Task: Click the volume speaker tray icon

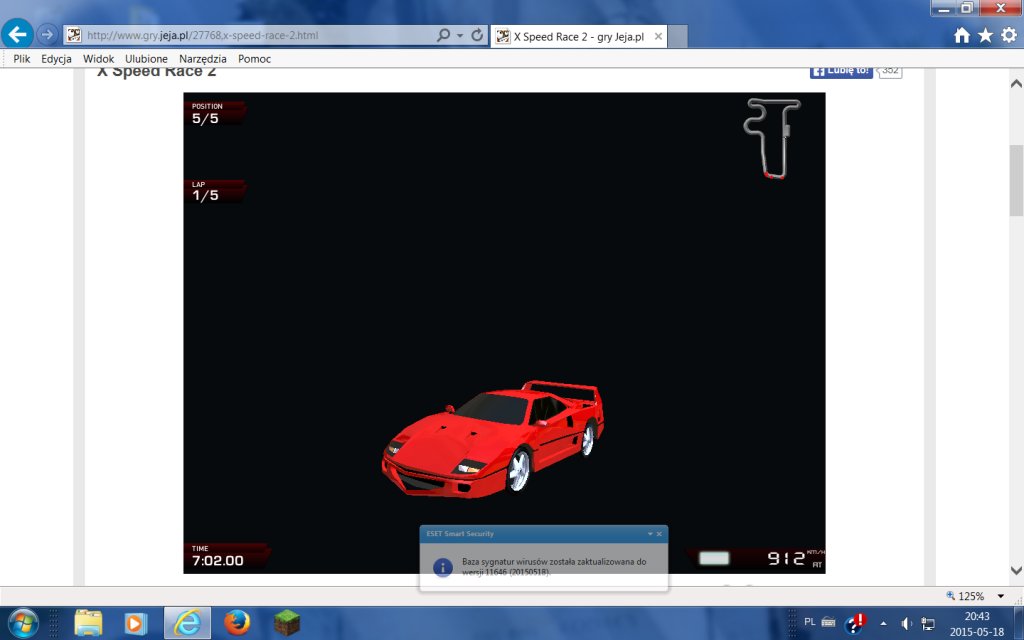Action: [906, 624]
